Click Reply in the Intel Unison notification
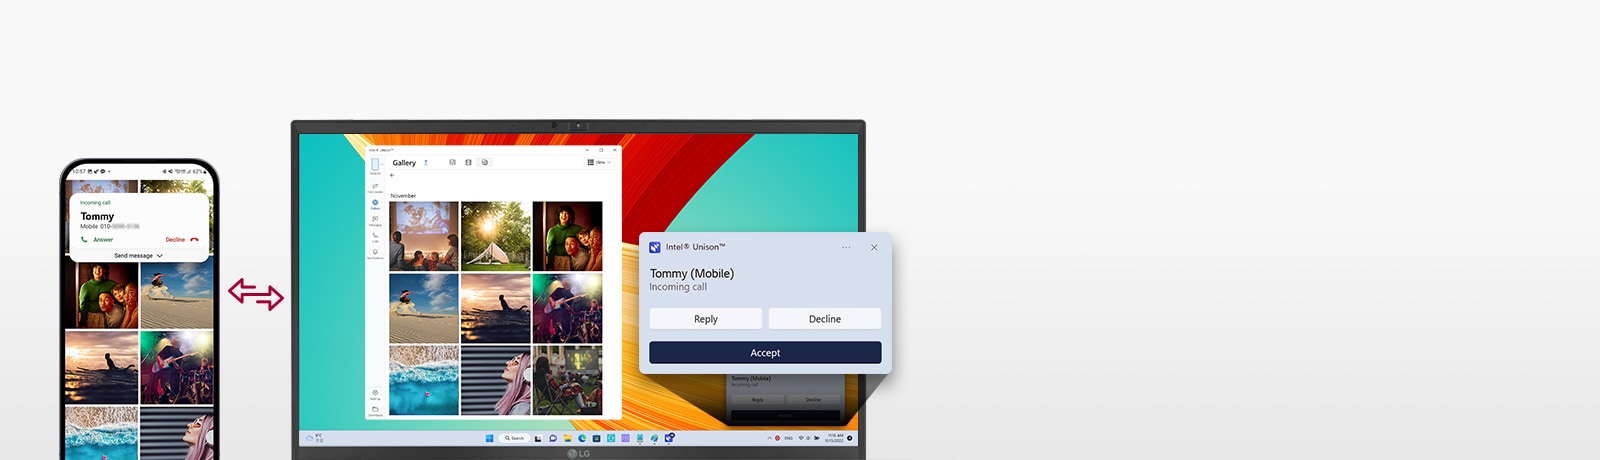Screen dimensions: 1600x460 click(706, 319)
